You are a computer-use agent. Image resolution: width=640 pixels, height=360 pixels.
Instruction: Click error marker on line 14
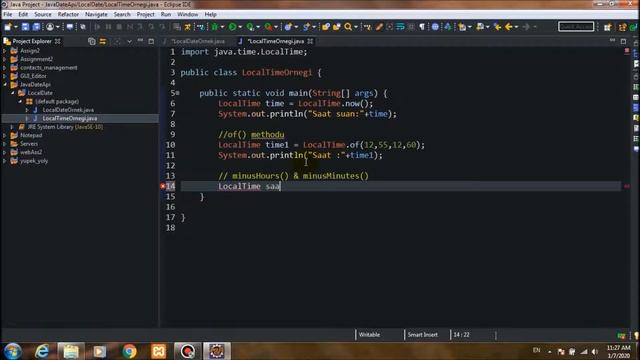tap(162, 186)
